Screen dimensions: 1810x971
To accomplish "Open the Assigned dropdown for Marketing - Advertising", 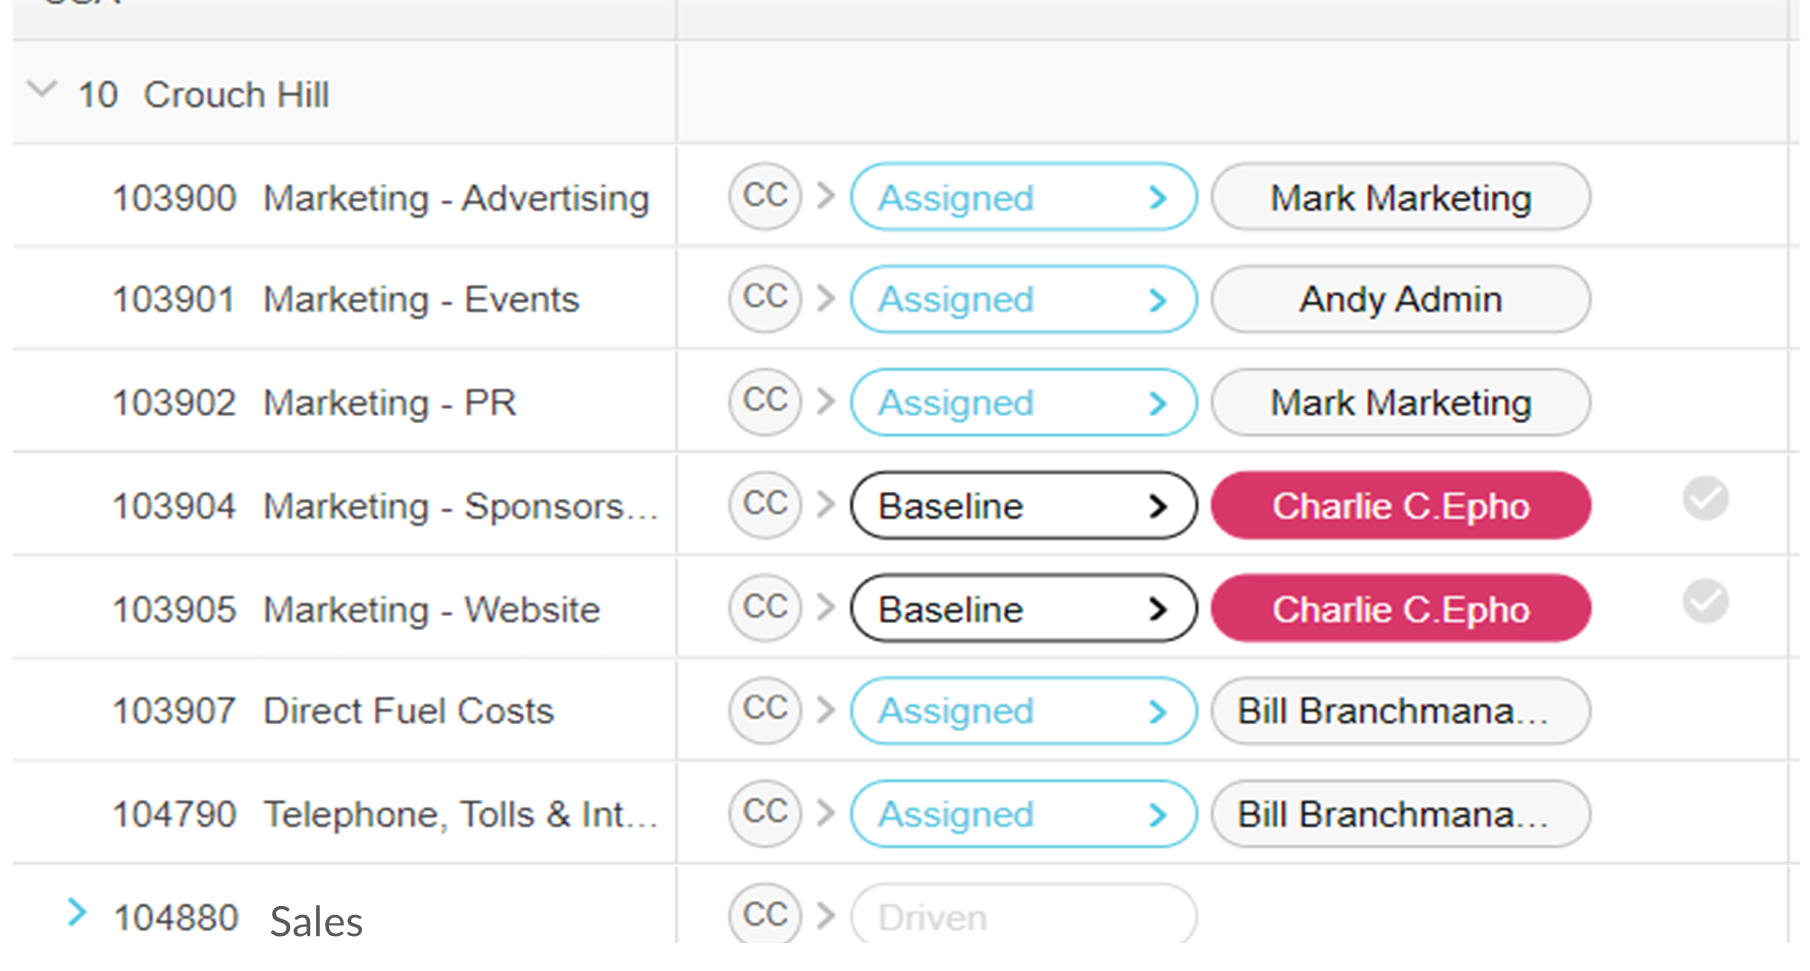I will click(1023, 197).
